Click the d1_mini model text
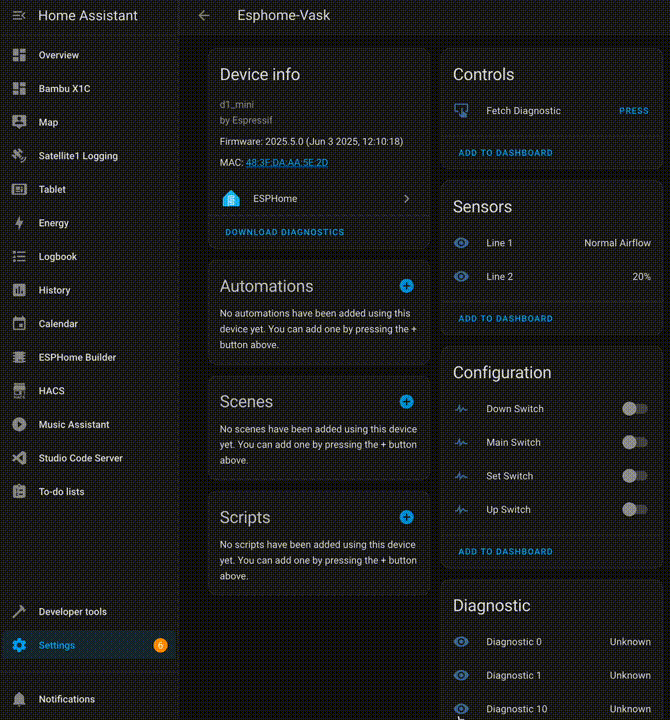This screenshot has width=670, height=720. pos(236,104)
